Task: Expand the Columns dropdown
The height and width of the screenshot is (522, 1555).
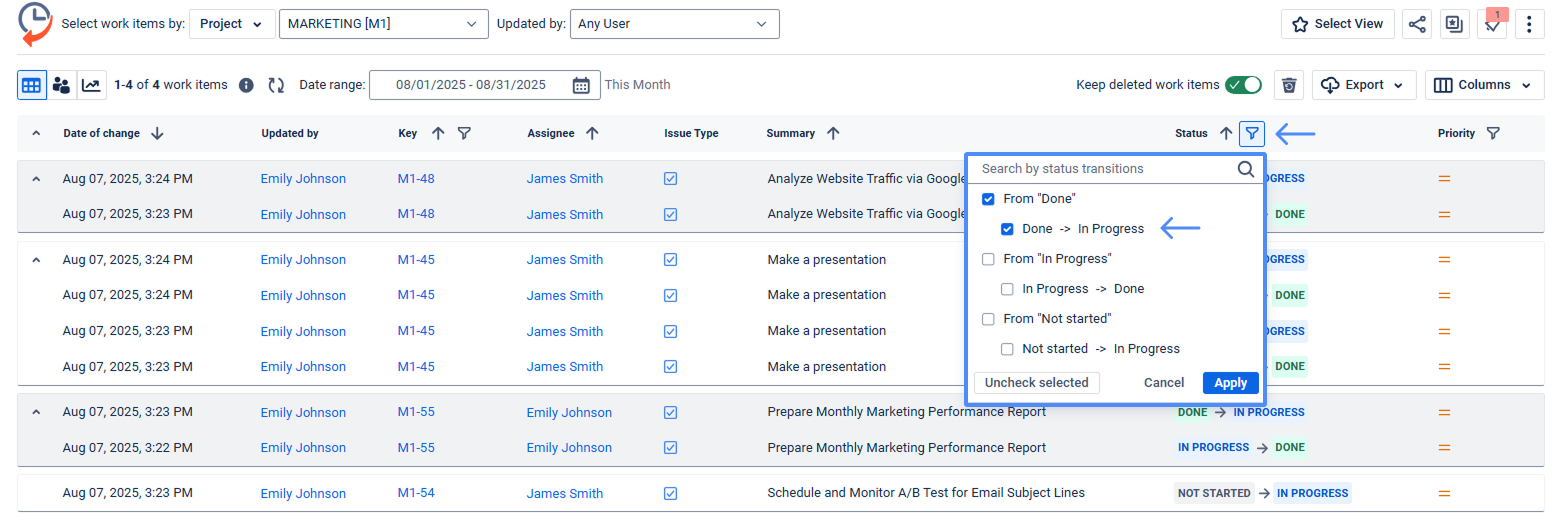Action: pos(1484,85)
